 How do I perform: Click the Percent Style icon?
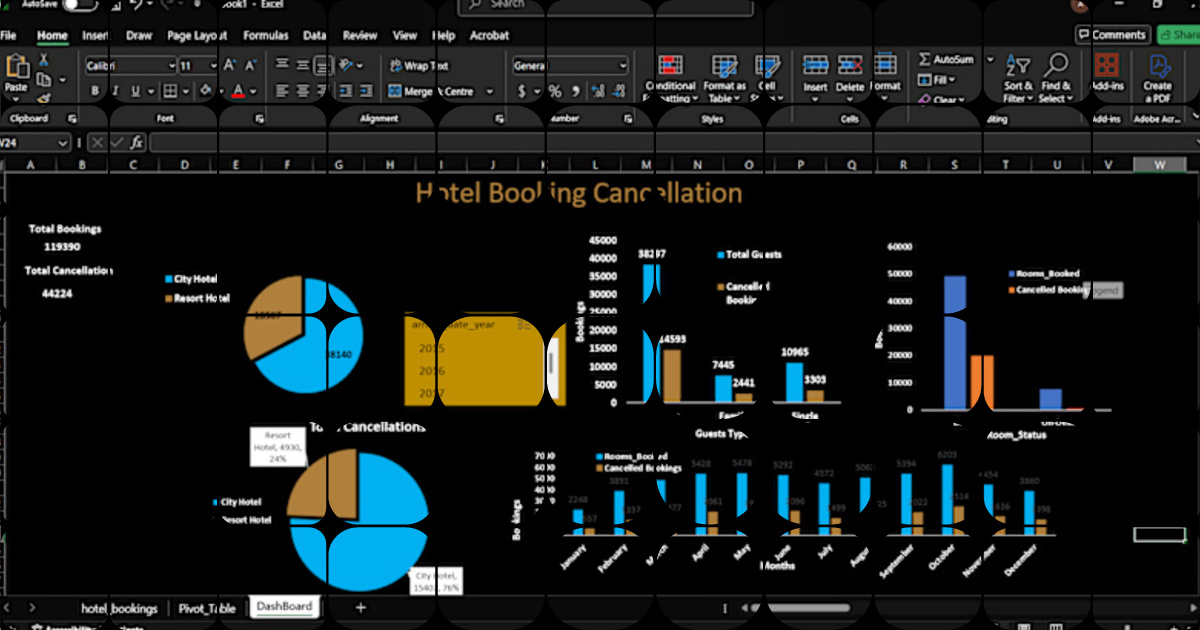pos(553,91)
